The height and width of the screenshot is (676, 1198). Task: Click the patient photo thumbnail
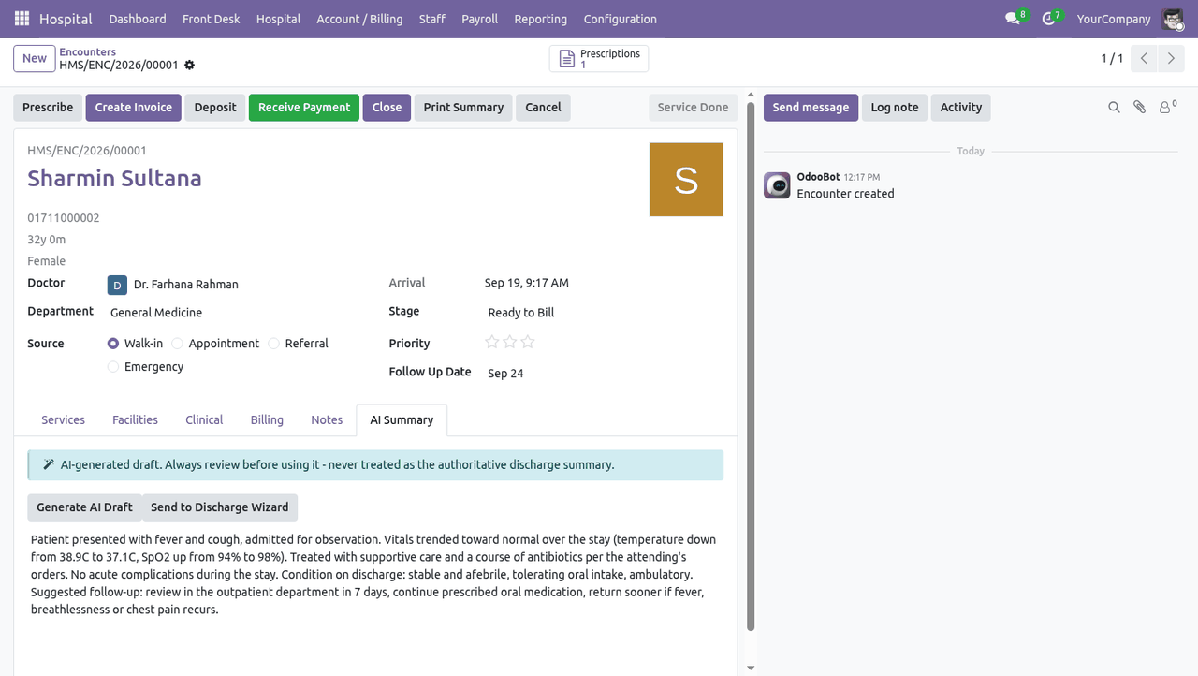pyautogui.click(x=686, y=180)
